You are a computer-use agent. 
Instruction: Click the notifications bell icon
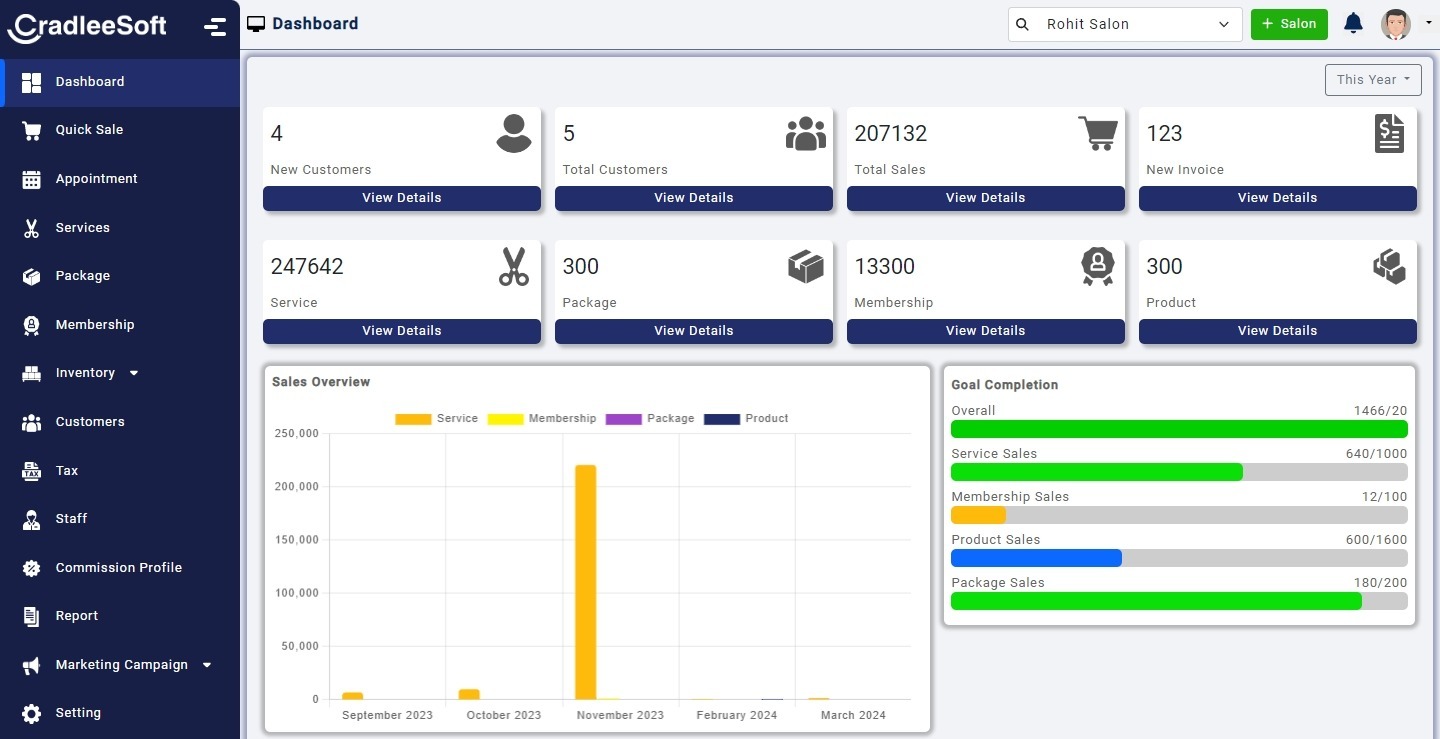pyautogui.click(x=1353, y=23)
